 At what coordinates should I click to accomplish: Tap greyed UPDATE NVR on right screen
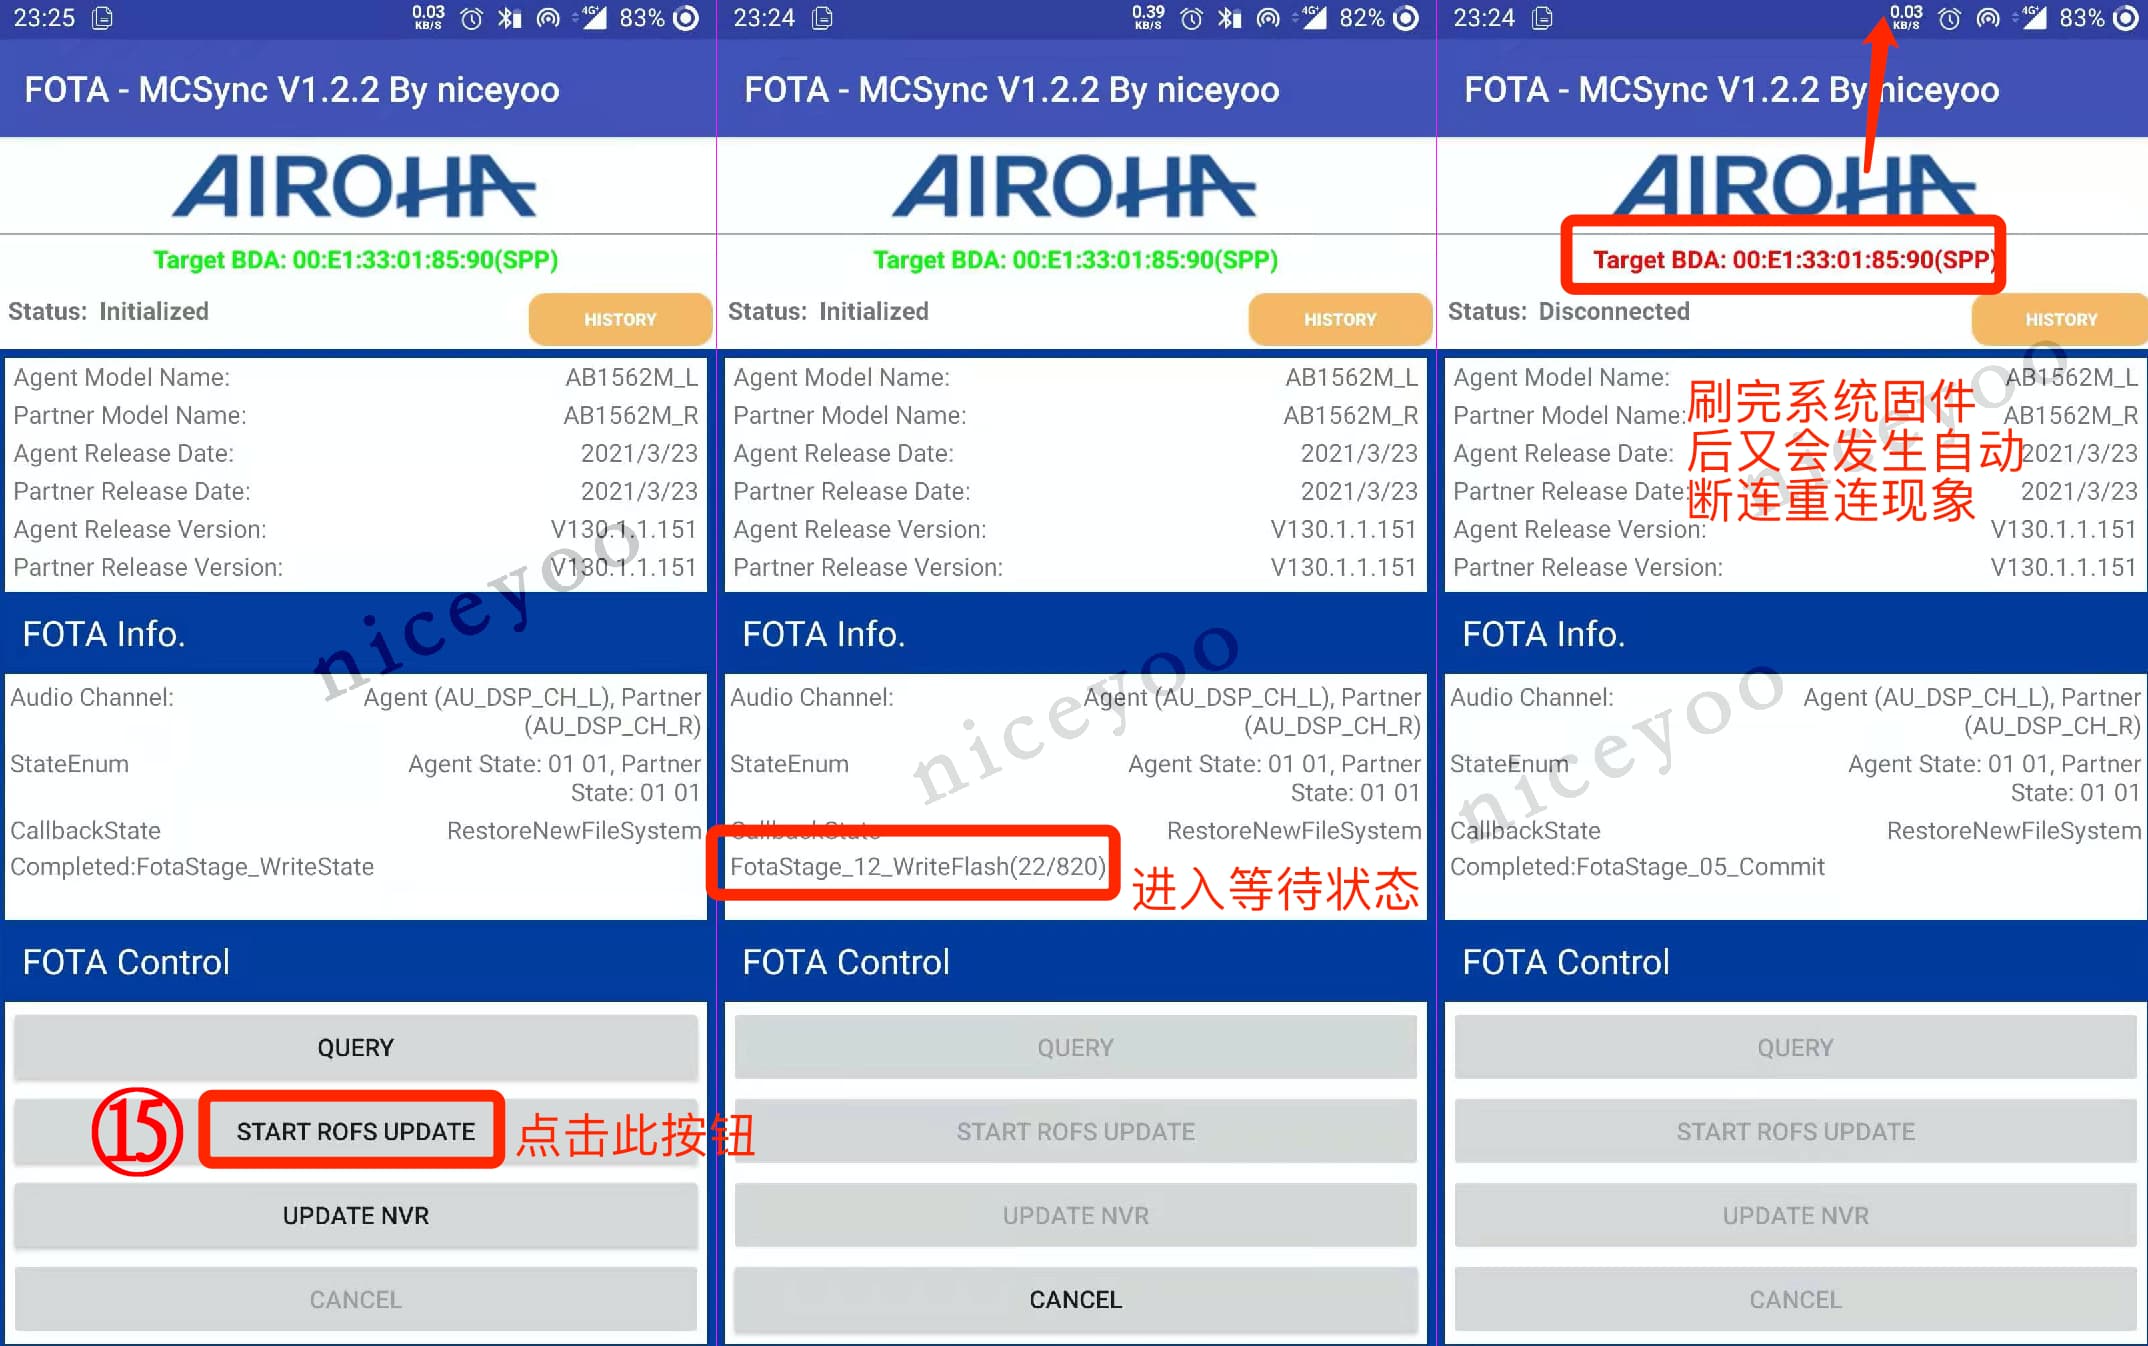coord(1796,1215)
